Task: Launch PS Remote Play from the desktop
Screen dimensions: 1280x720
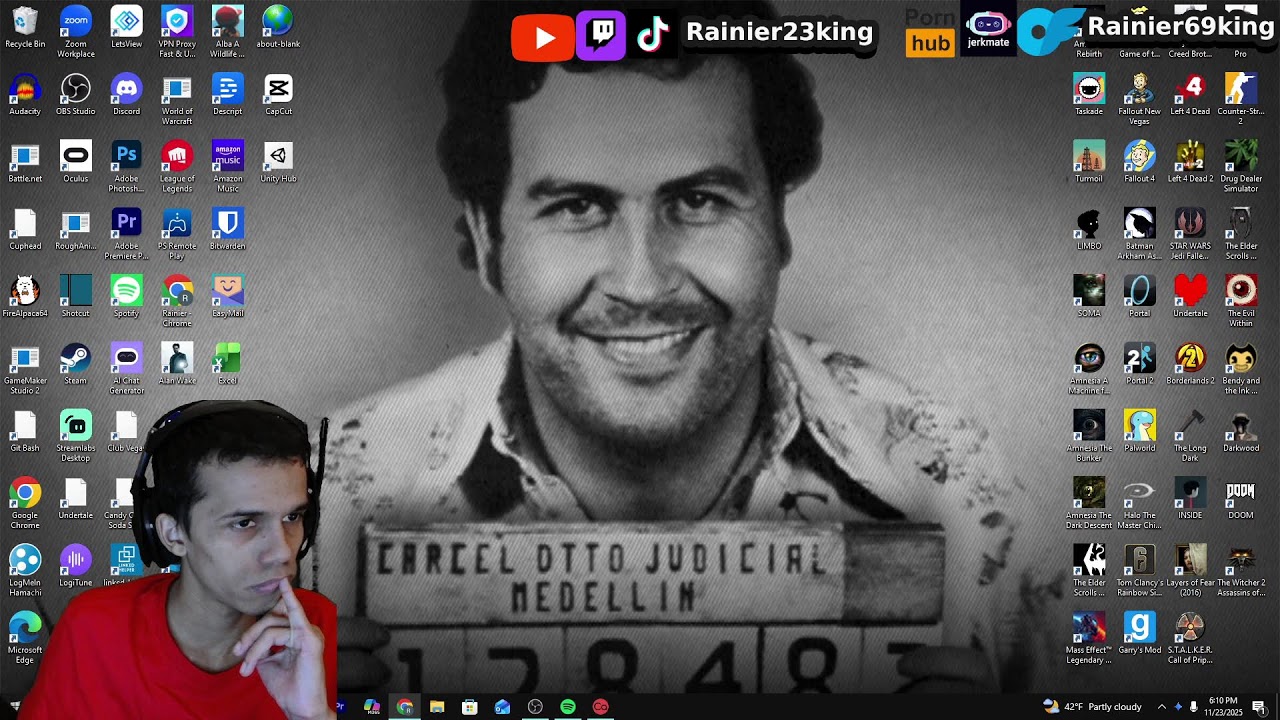Action: tap(177, 234)
